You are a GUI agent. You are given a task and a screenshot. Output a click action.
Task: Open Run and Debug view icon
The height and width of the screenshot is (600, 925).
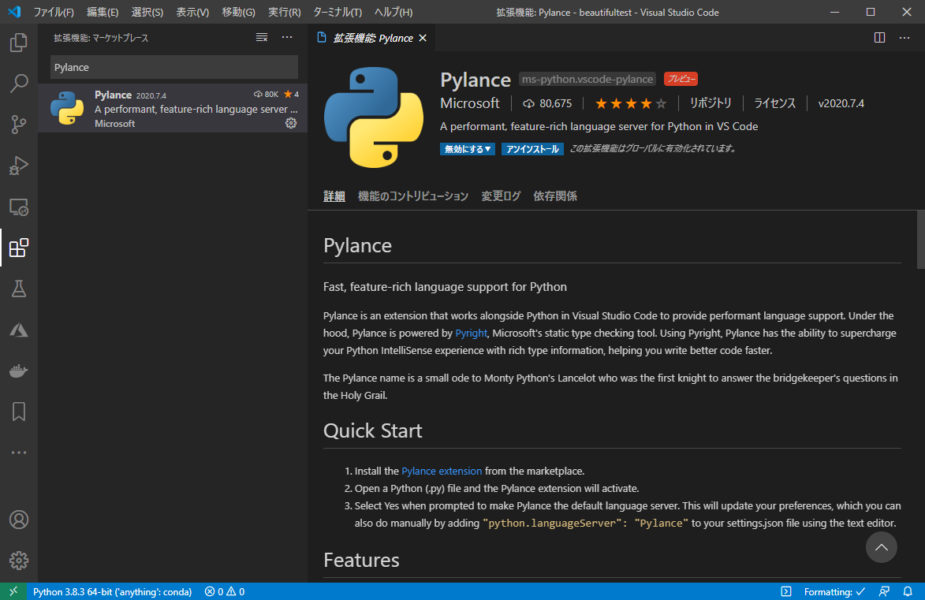click(18, 166)
